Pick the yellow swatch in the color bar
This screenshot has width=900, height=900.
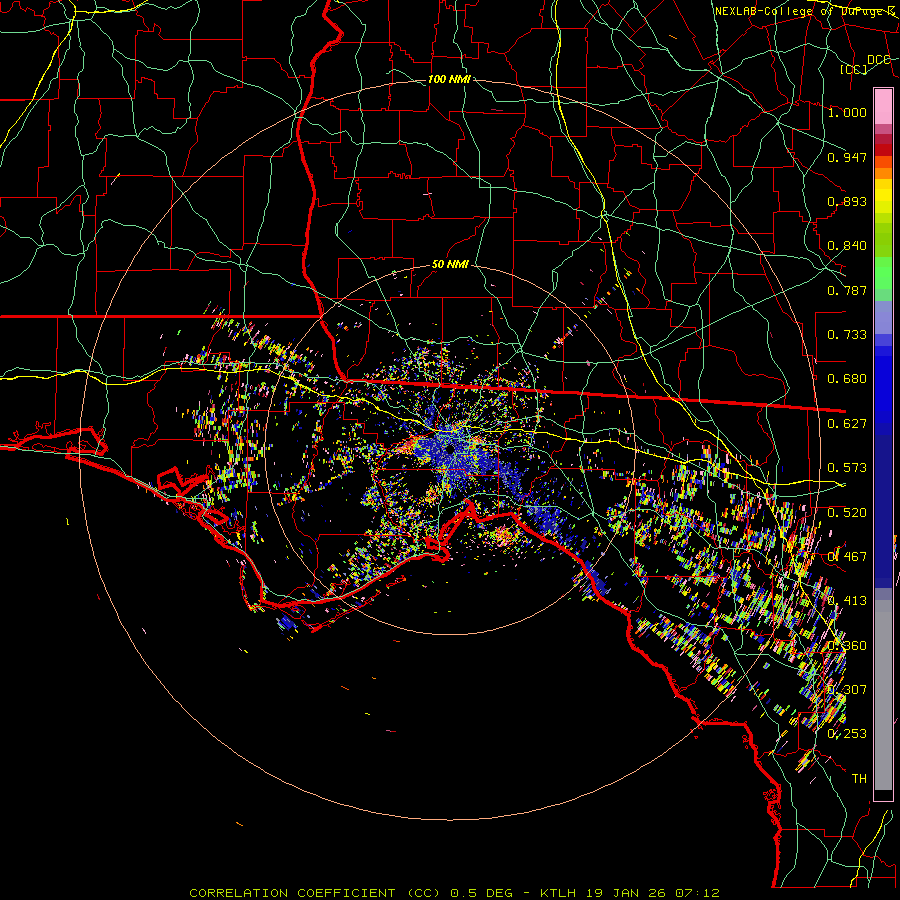tap(883, 196)
